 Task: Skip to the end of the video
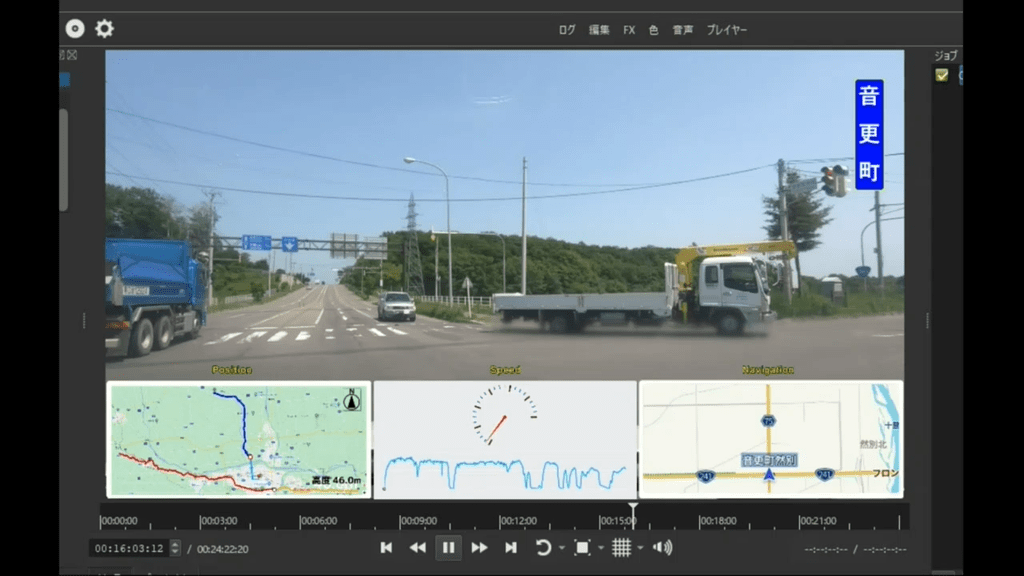(511, 547)
